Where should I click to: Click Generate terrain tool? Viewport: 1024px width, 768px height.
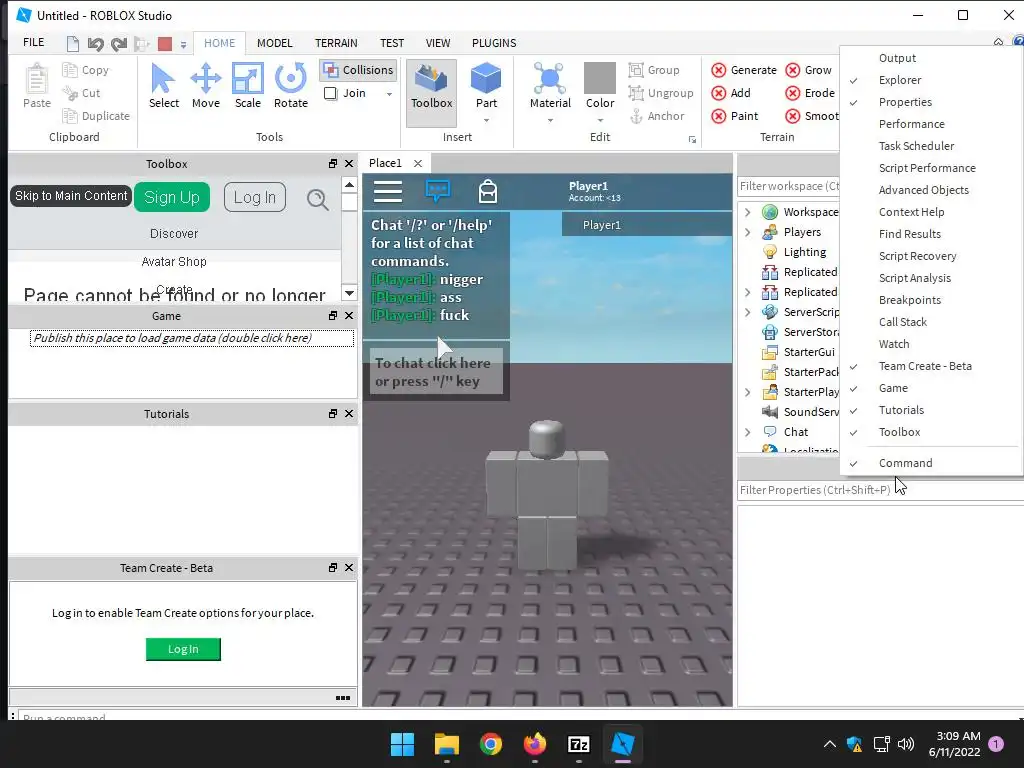coord(744,70)
